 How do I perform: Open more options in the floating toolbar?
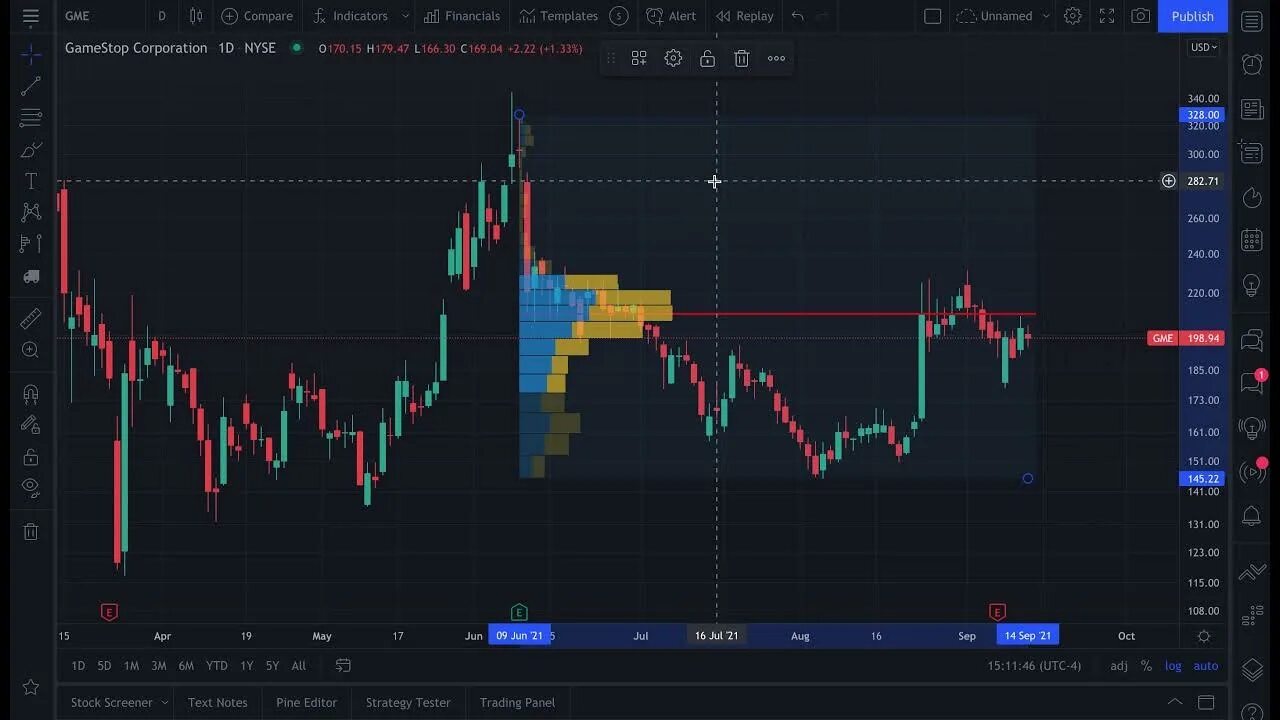click(776, 58)
